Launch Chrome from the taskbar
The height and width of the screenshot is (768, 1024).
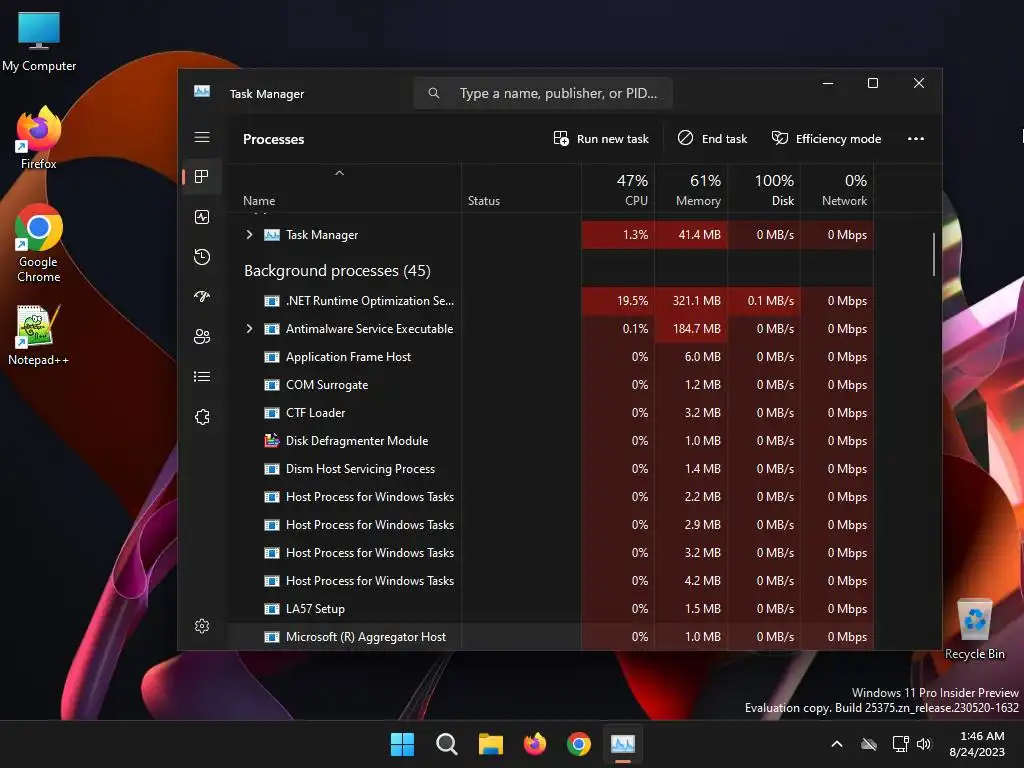[579, 744]
